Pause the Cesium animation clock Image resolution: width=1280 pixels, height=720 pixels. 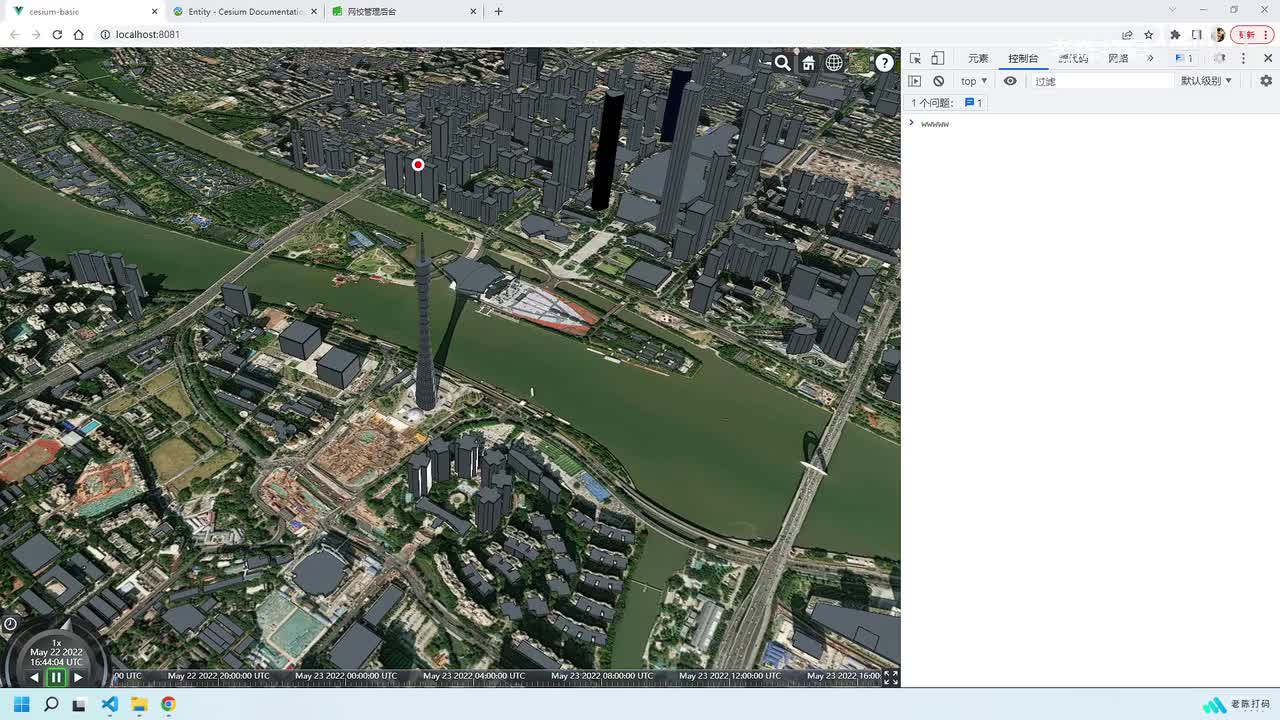[56, 677]
